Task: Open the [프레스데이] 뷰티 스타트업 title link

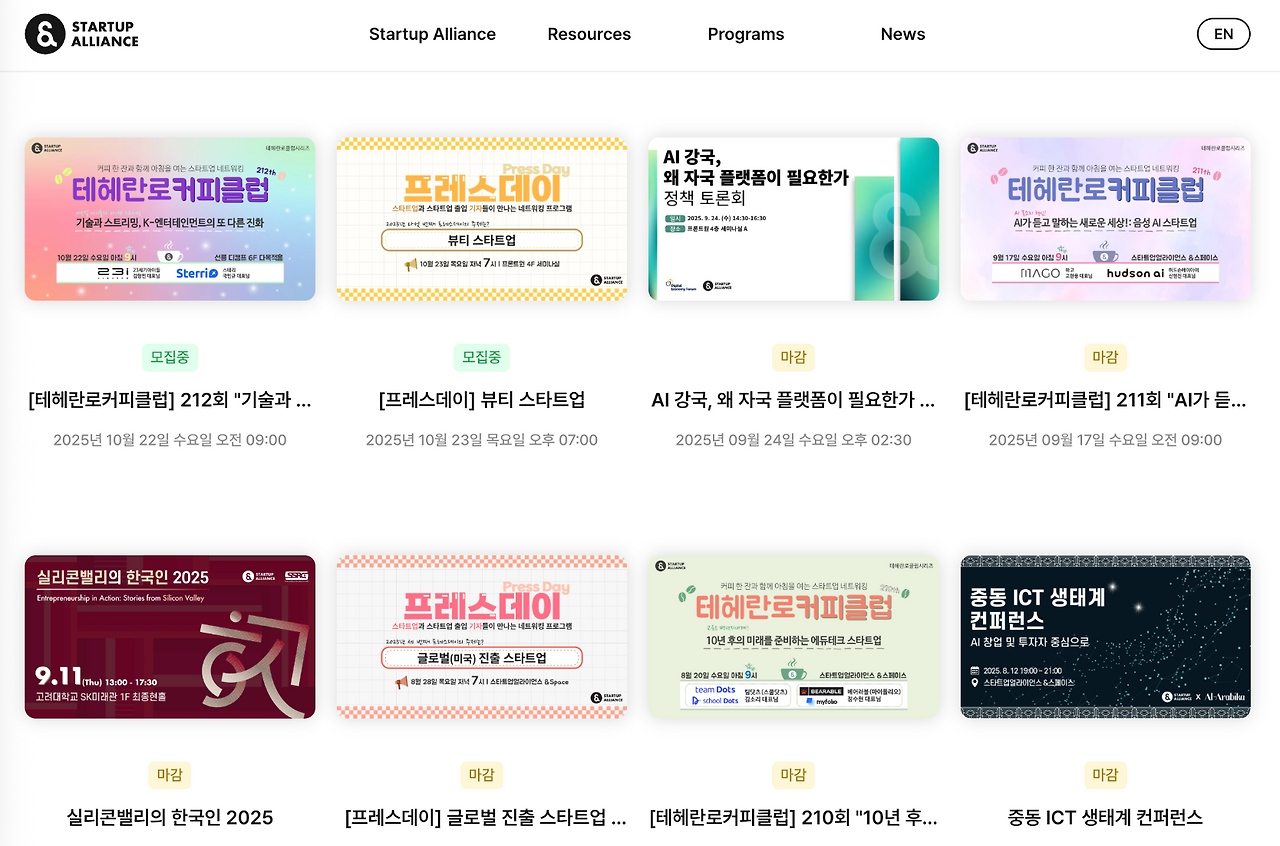Action: click(482, 400)
